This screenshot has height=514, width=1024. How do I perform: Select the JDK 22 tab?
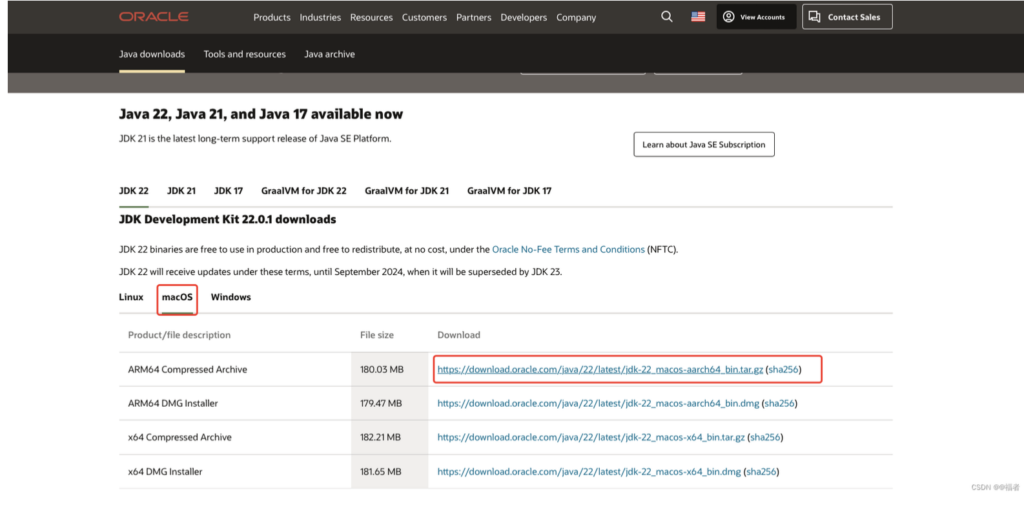coord(133,191)
